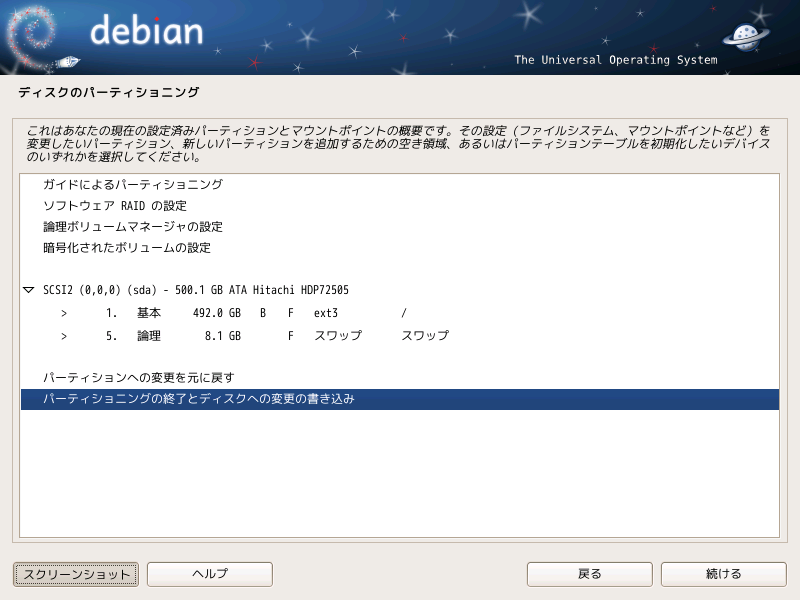Image resolution: width=800 pixels, height=600 pixels.
Task: Click the F flag on partition 1 row
Action: coord(290,313)
